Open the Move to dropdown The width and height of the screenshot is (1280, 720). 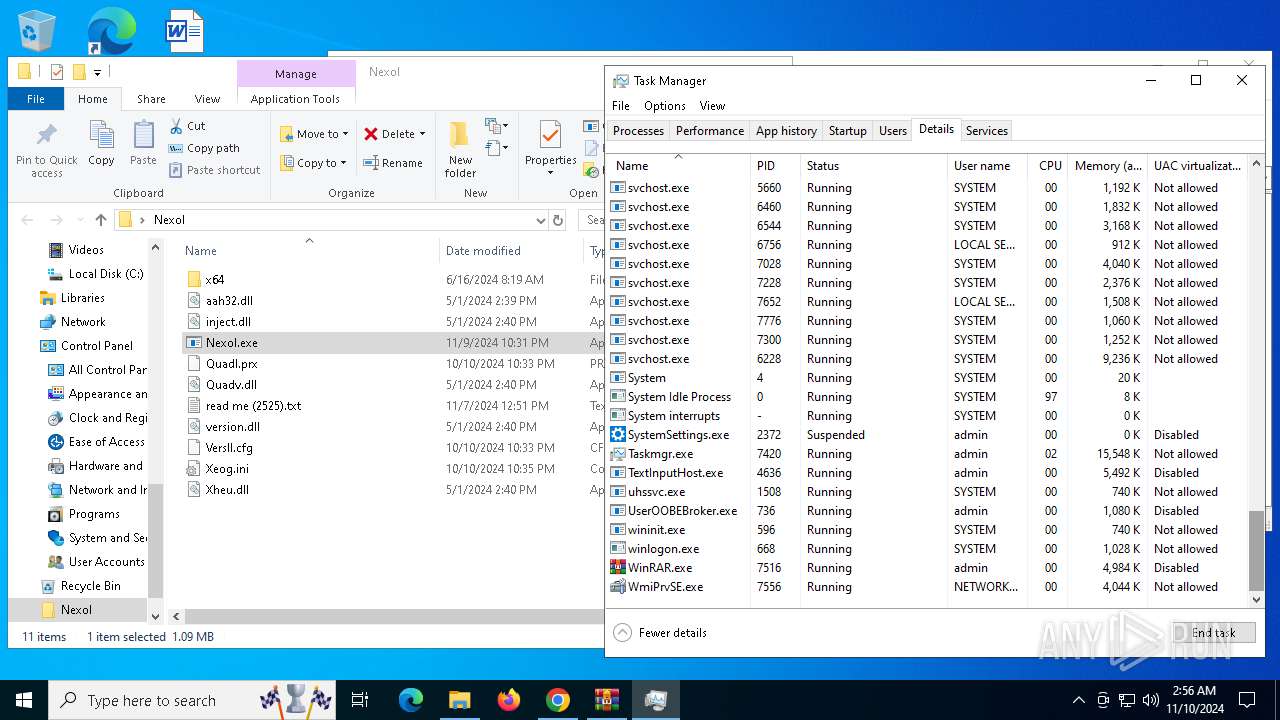(x=314, y=134)
